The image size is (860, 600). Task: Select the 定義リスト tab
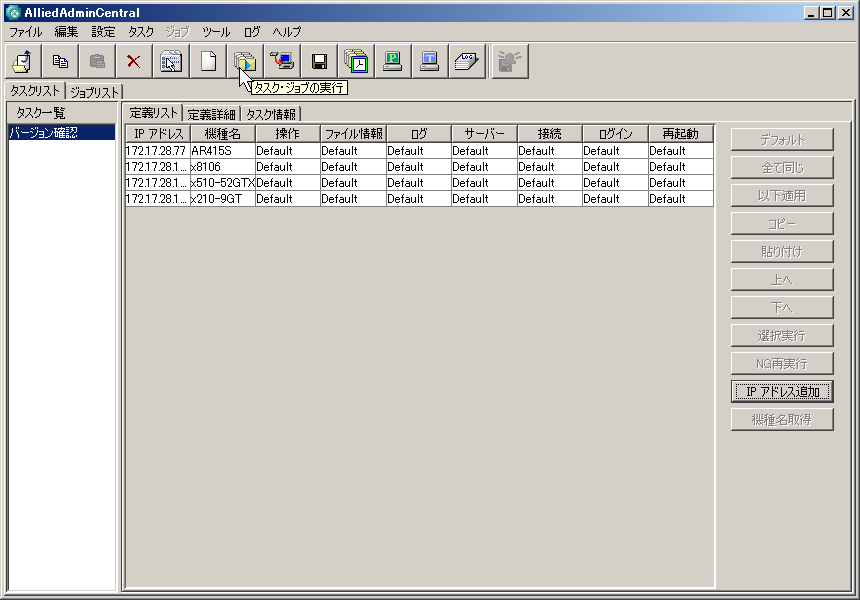point(153,113)
